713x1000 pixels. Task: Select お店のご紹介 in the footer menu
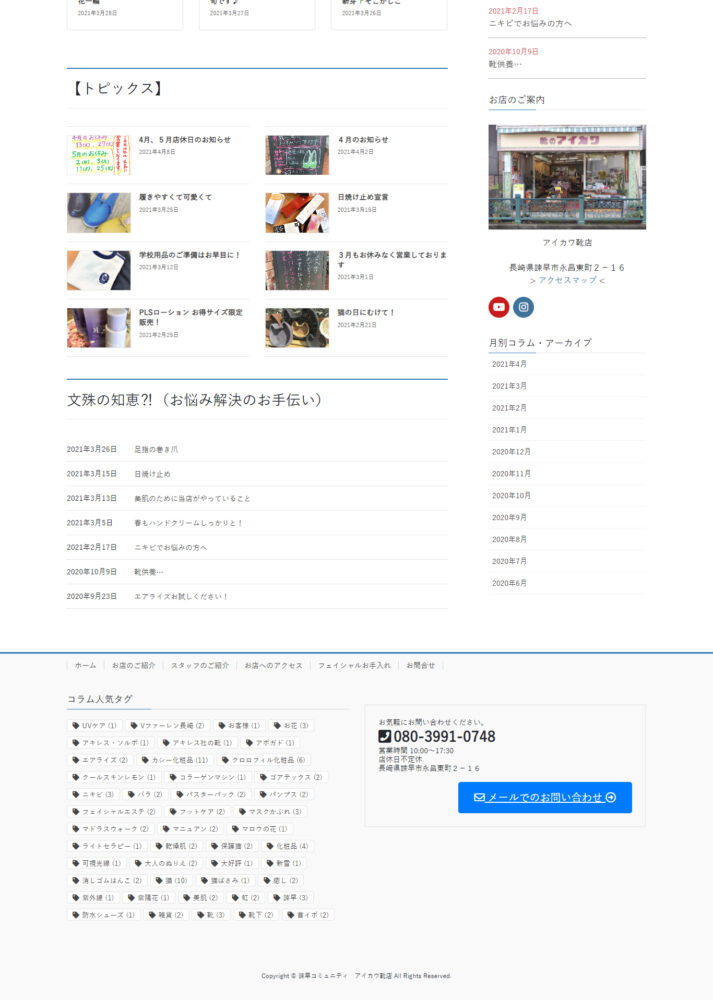133,665
